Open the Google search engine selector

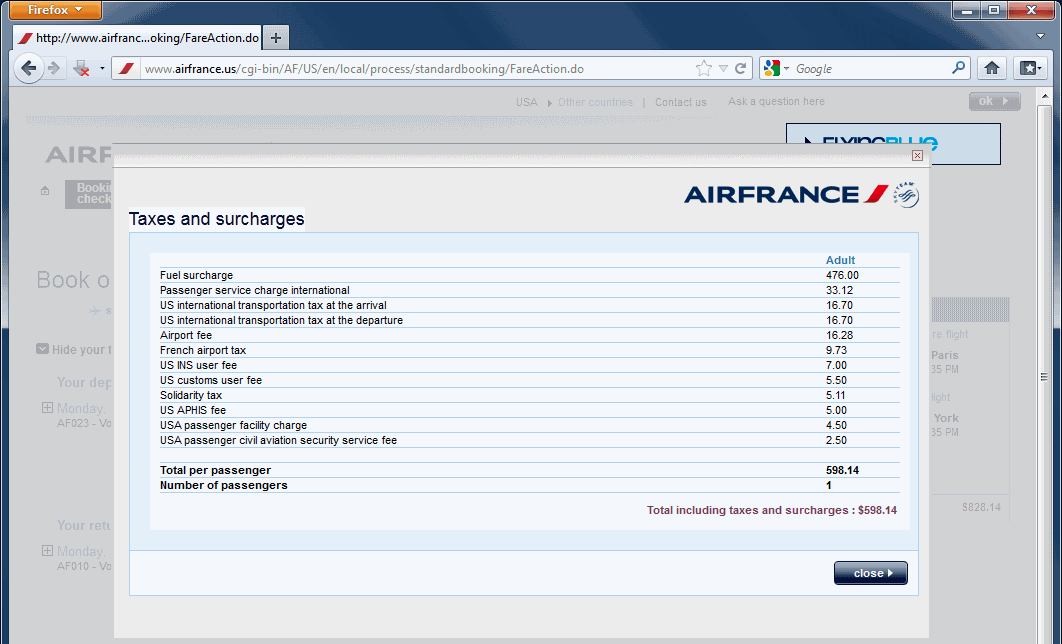pos(776,68)
